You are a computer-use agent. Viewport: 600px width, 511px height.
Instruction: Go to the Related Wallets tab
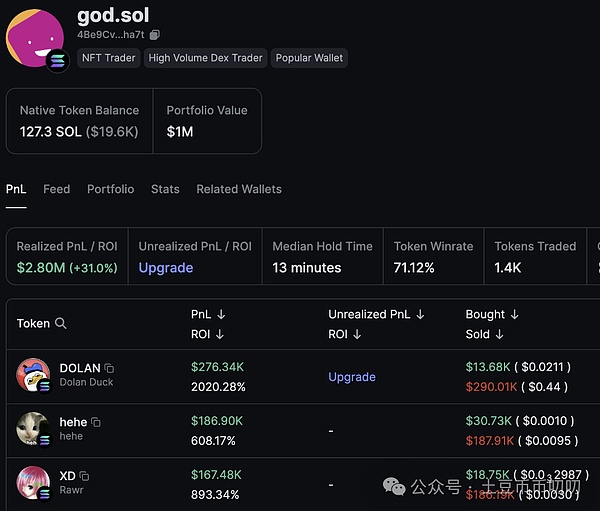click(239, 189)
